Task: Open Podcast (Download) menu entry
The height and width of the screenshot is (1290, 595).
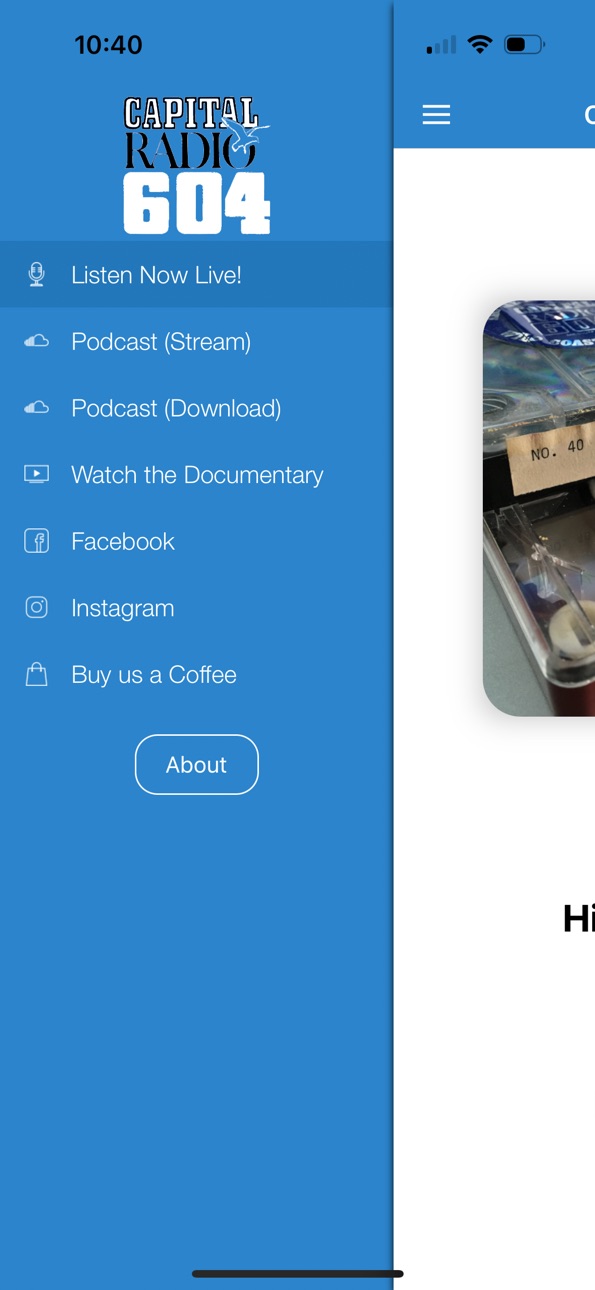Action: pos(196,408)
